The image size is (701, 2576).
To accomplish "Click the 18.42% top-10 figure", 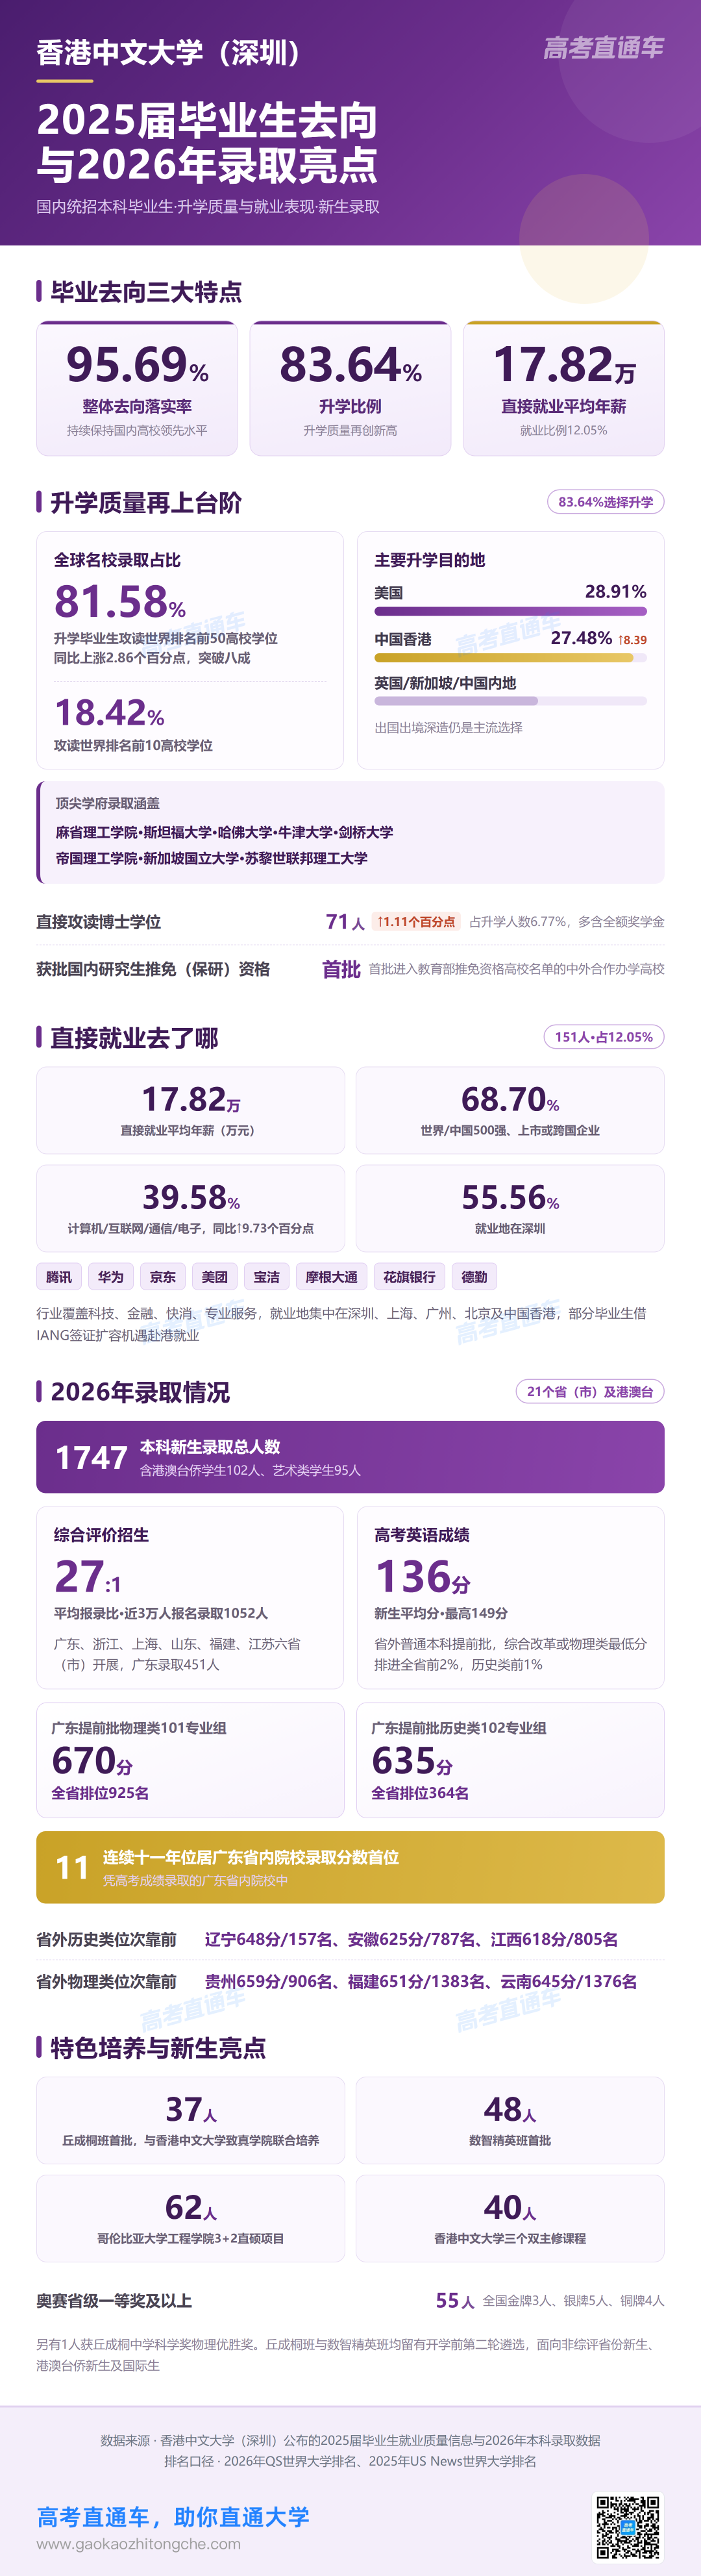I will (x=109, y=712).
